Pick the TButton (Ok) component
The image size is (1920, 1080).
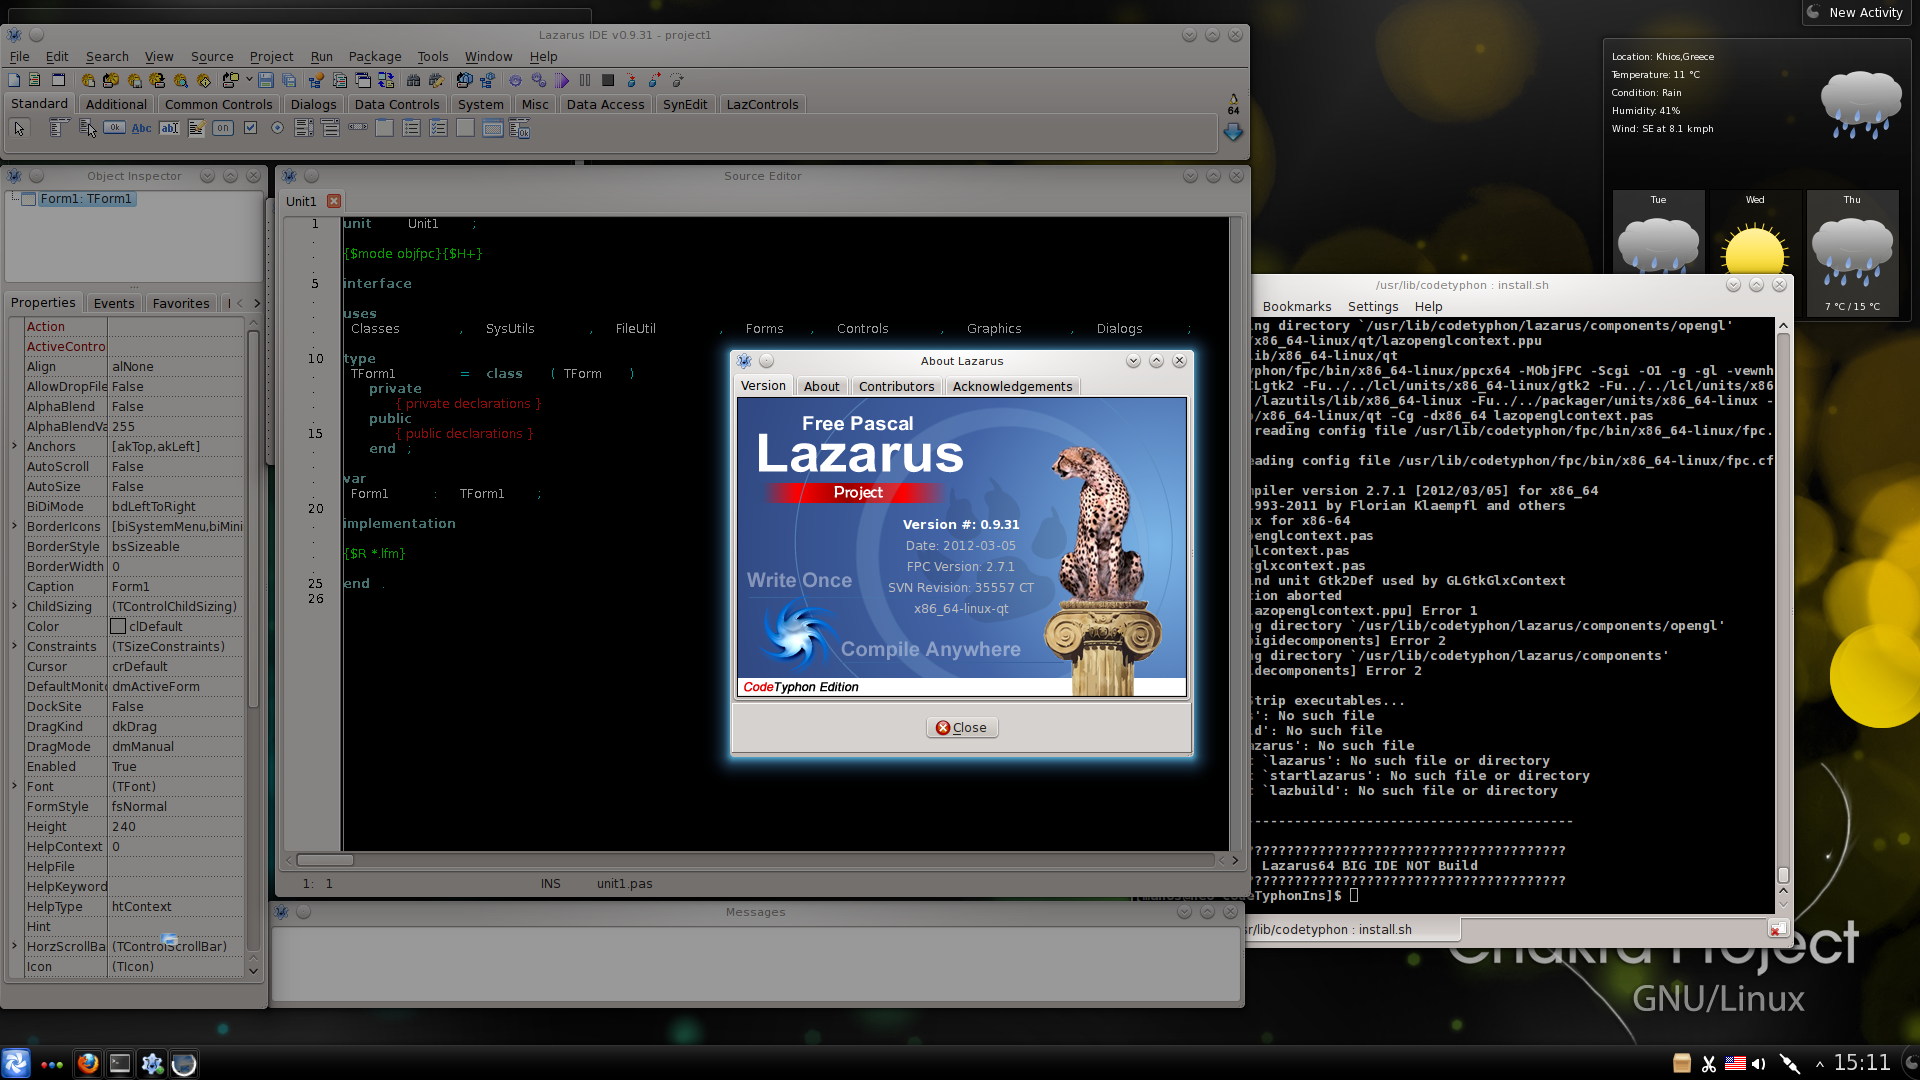115,128
